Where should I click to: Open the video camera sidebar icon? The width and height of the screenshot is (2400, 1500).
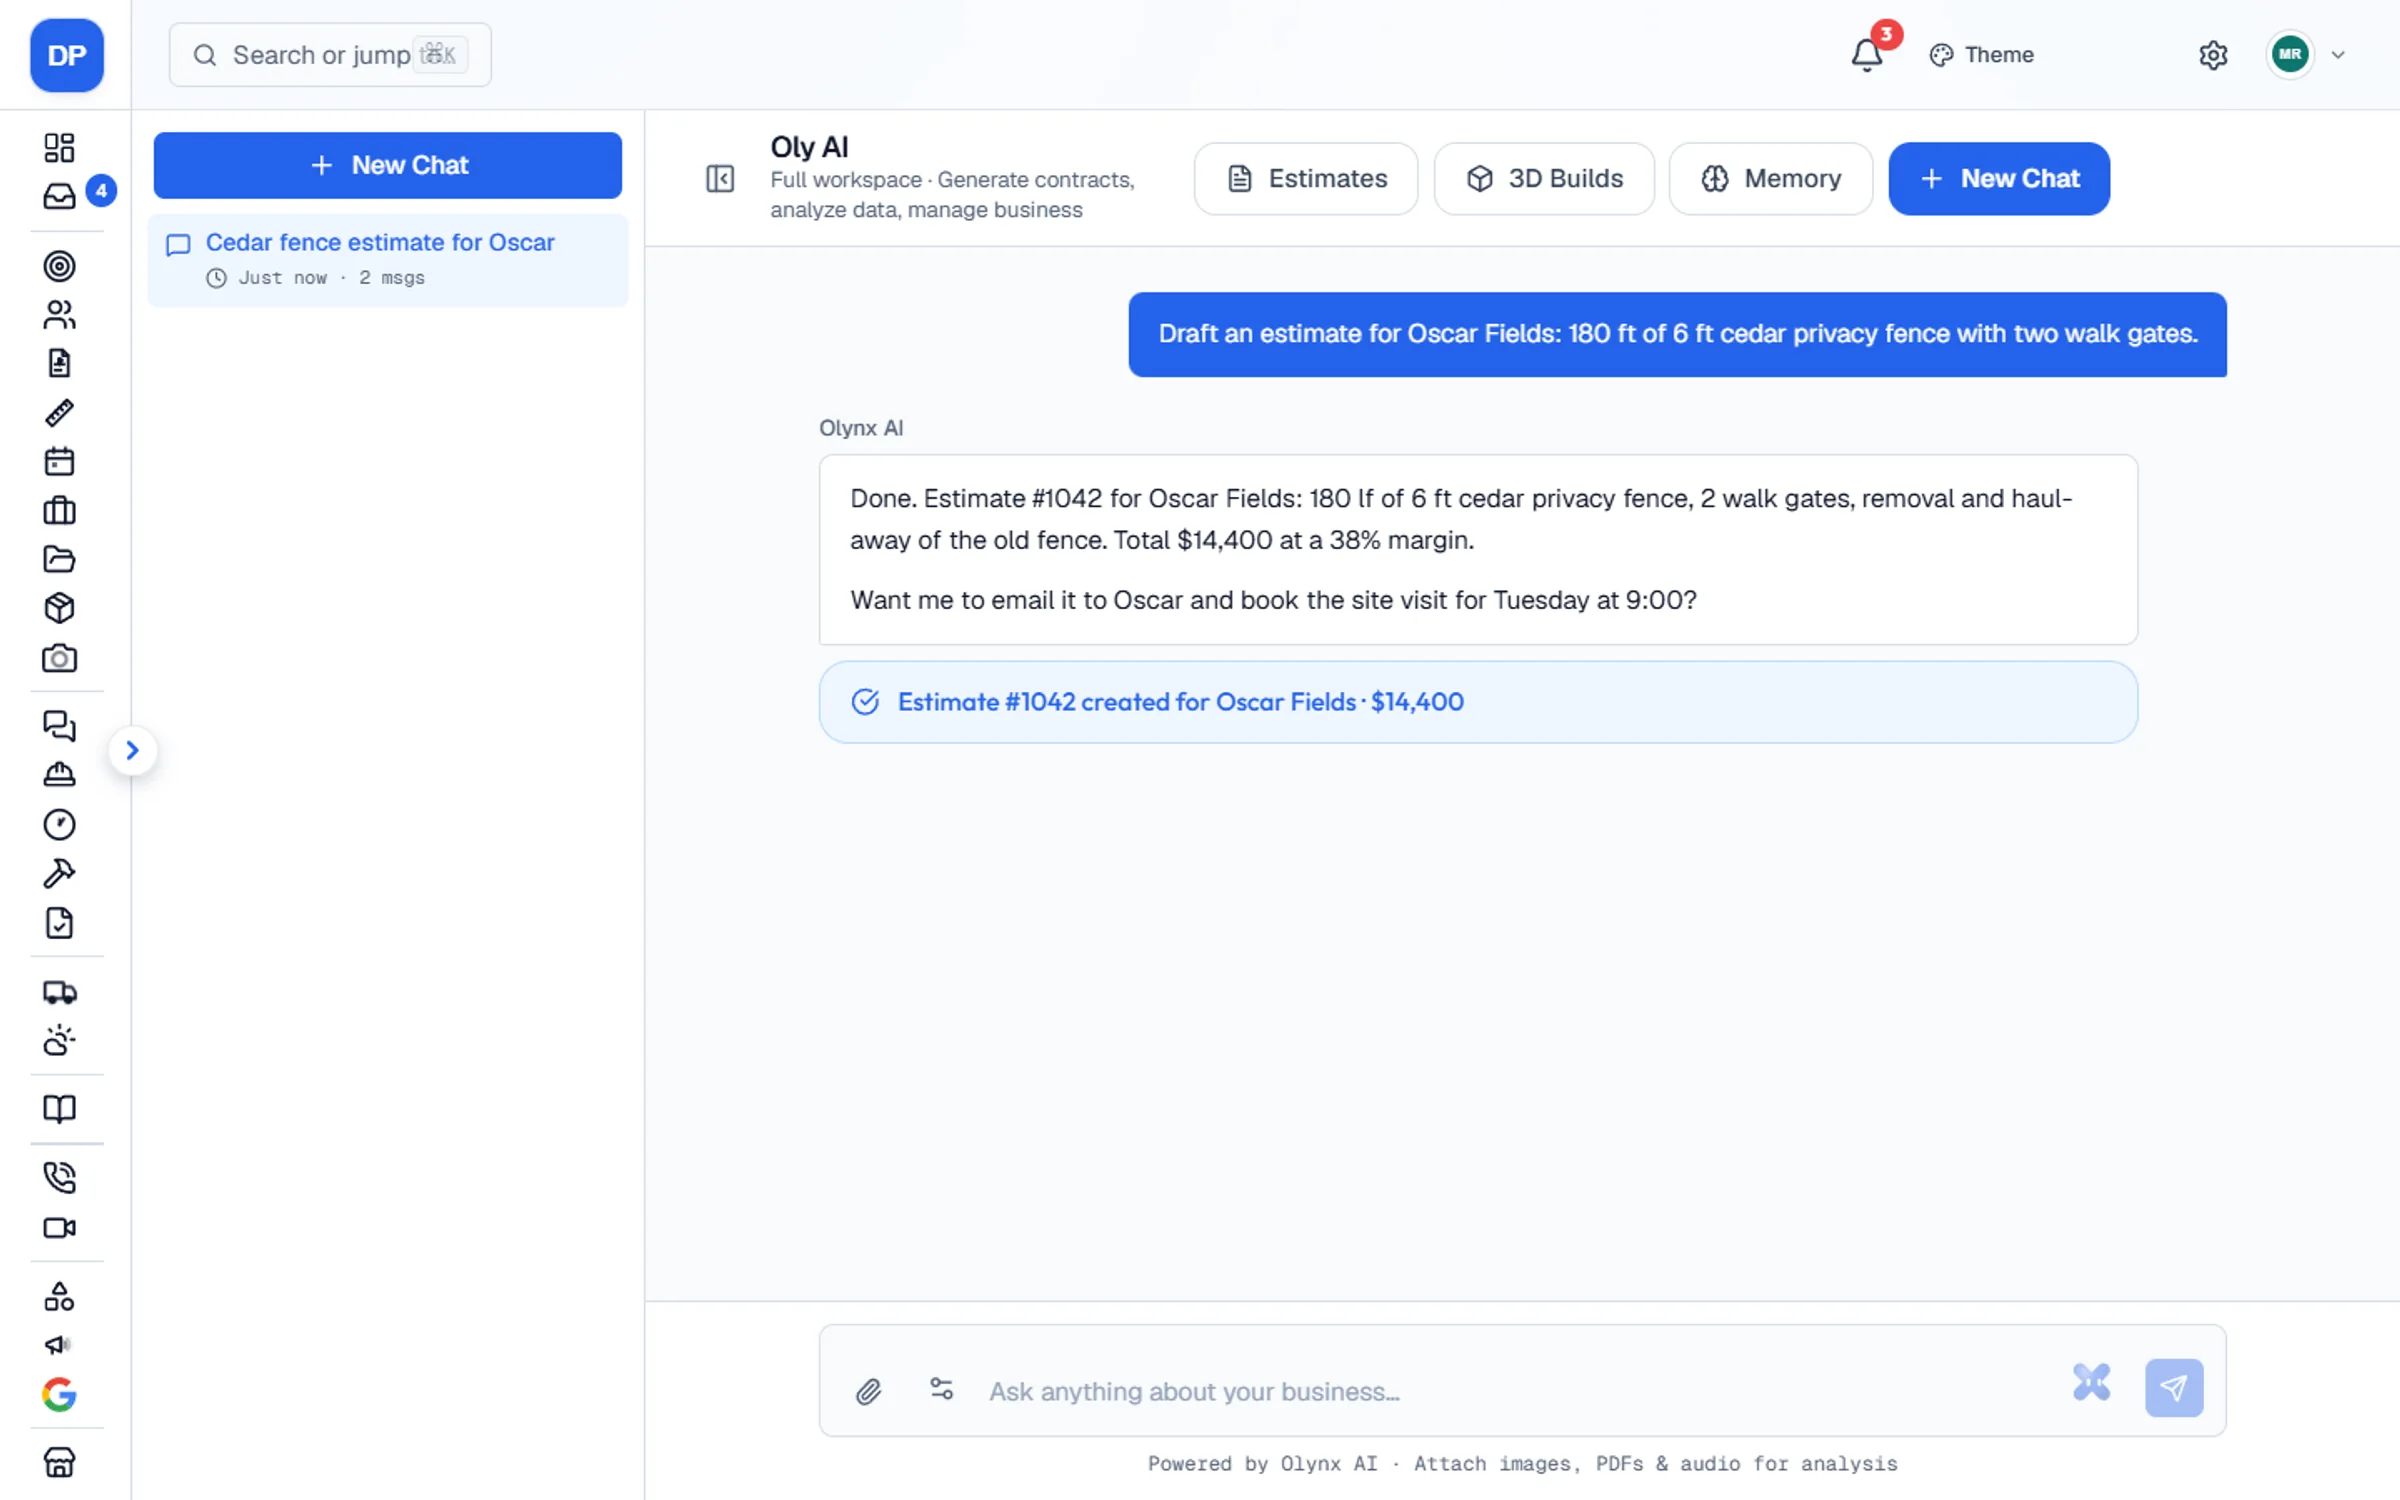click(x=60, y=1227)
